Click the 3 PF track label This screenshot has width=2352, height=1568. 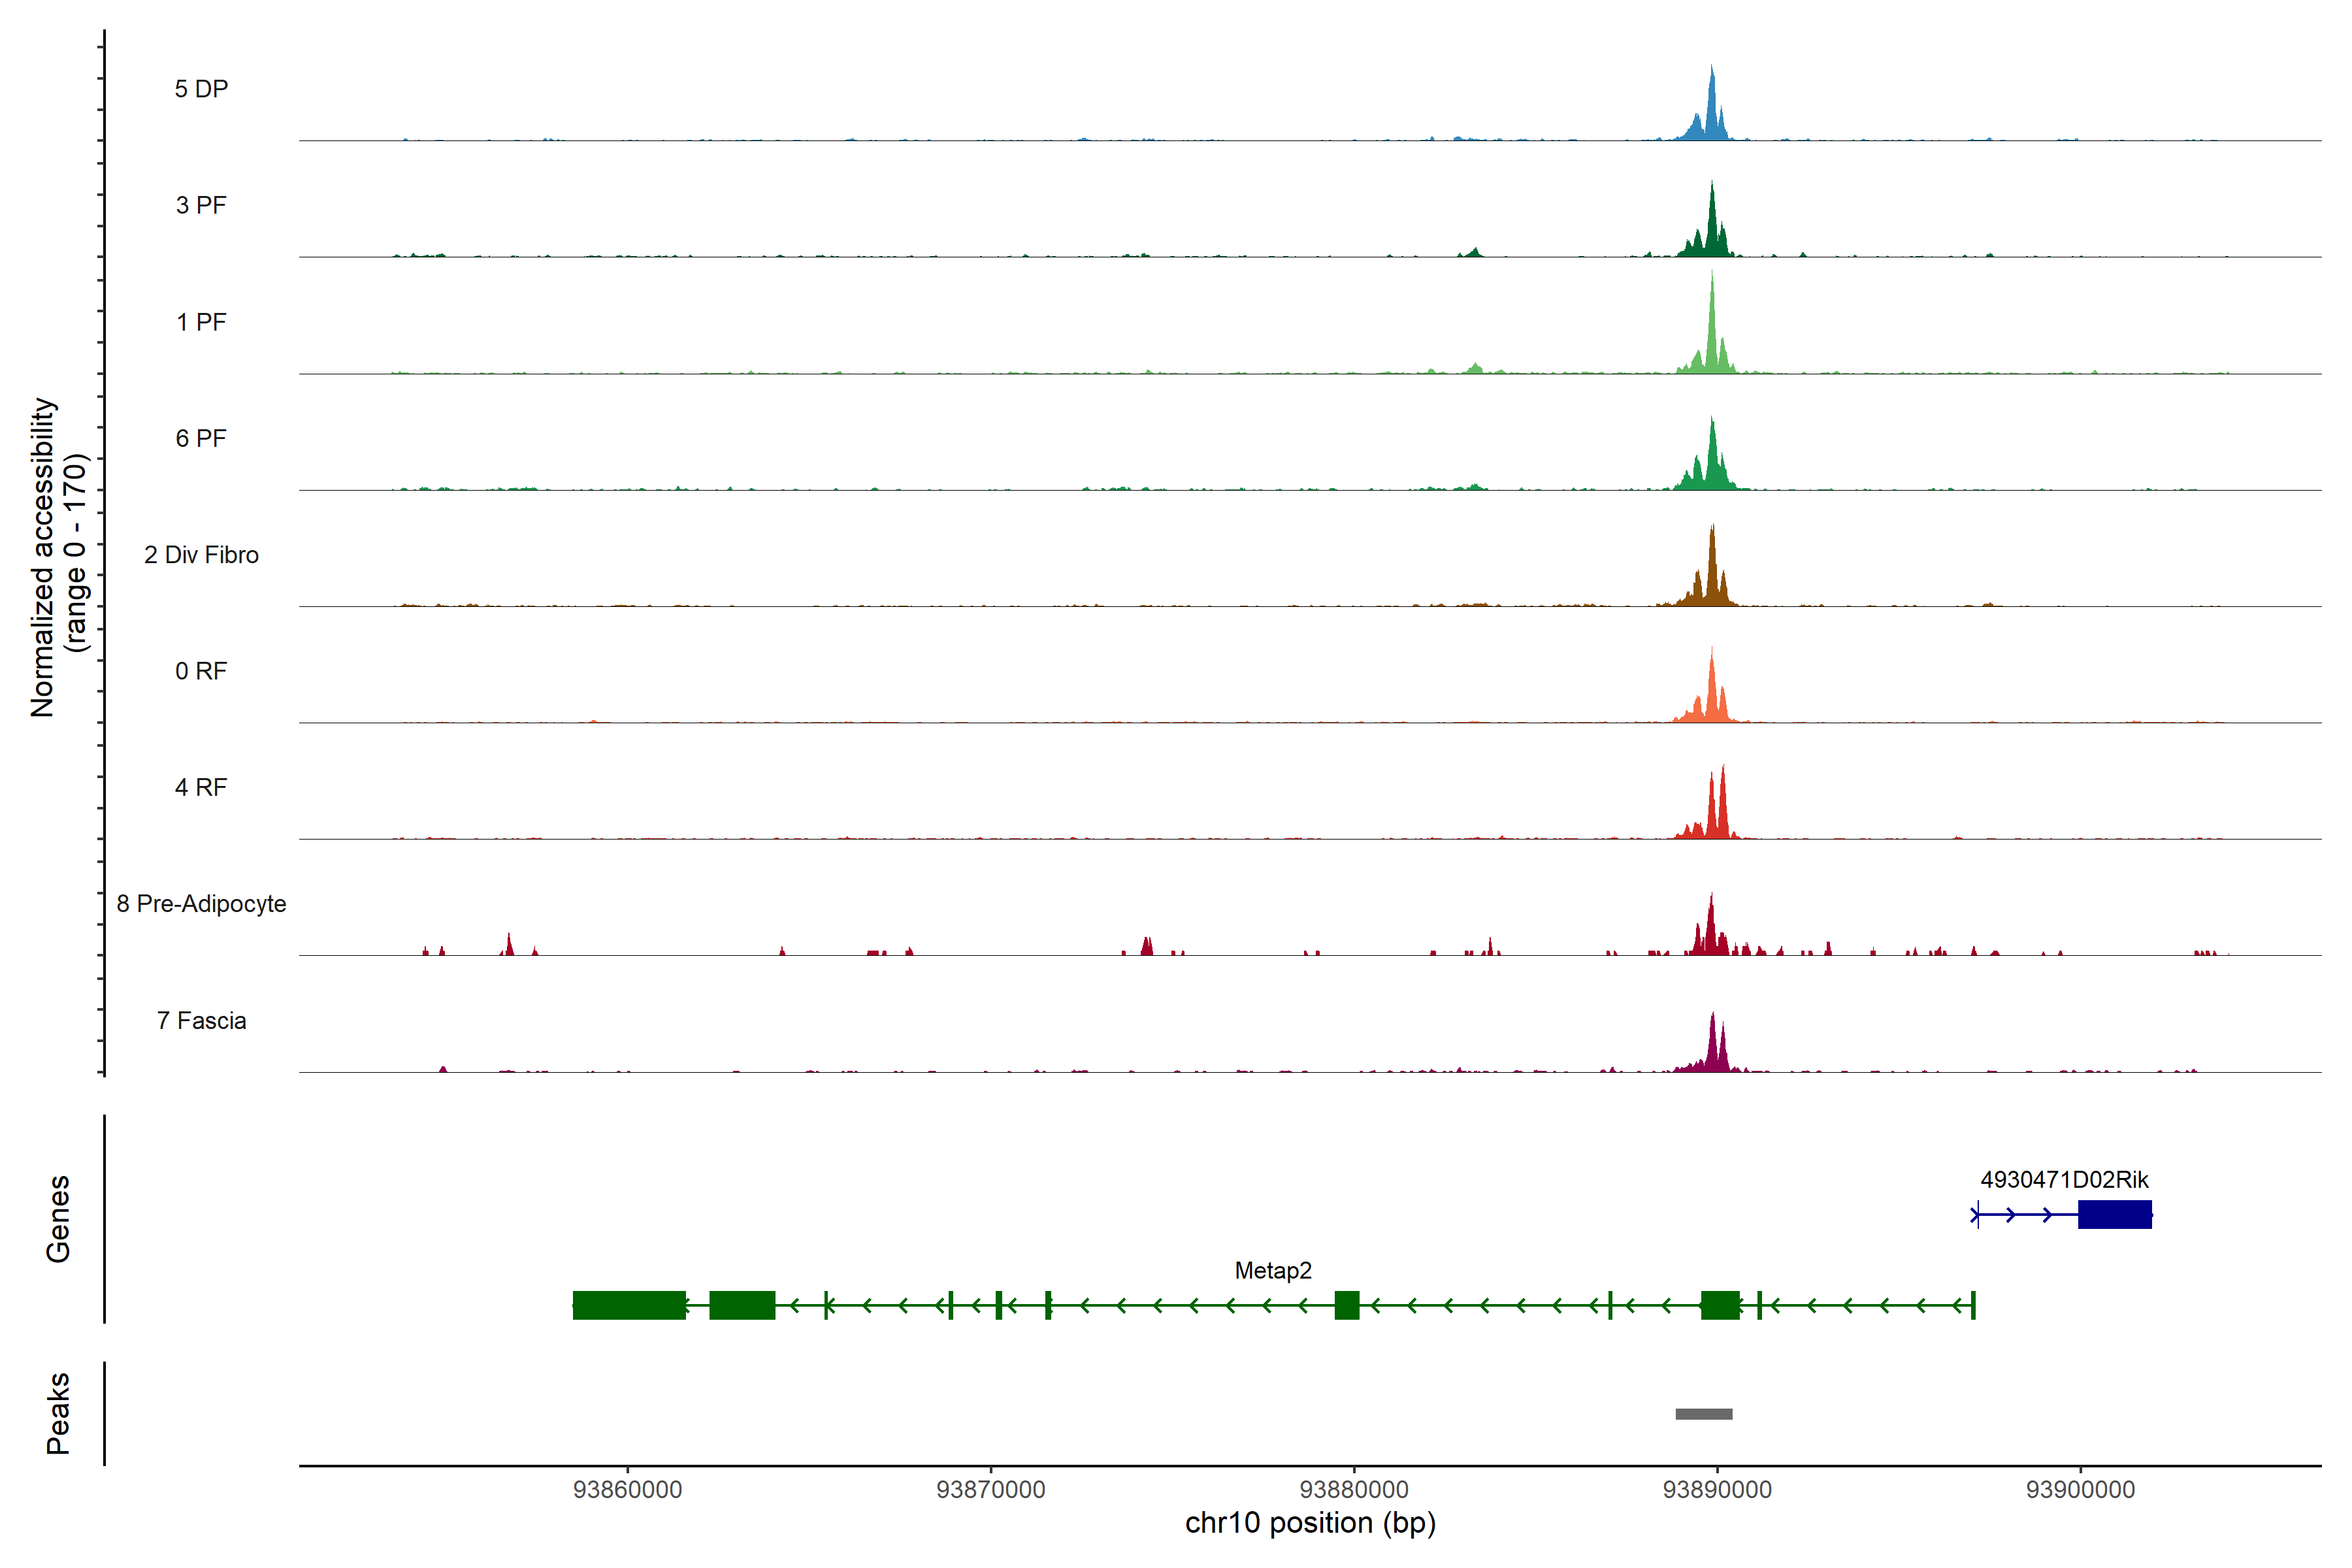pyautogui.click(x=201, y=205)
